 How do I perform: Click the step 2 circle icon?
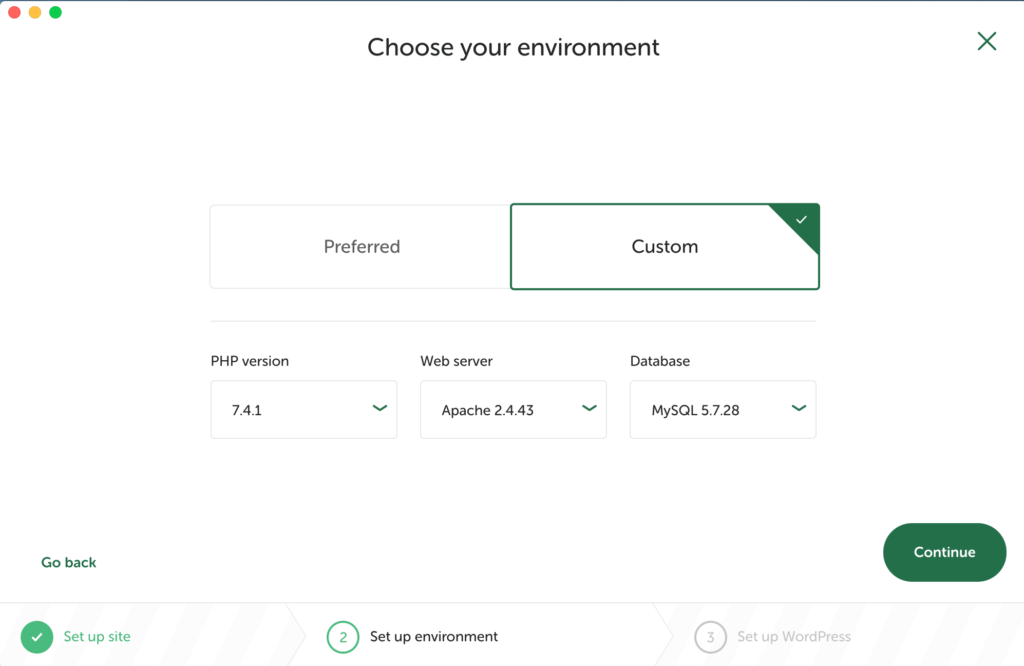pyautogui.click(x=343, y=637)
